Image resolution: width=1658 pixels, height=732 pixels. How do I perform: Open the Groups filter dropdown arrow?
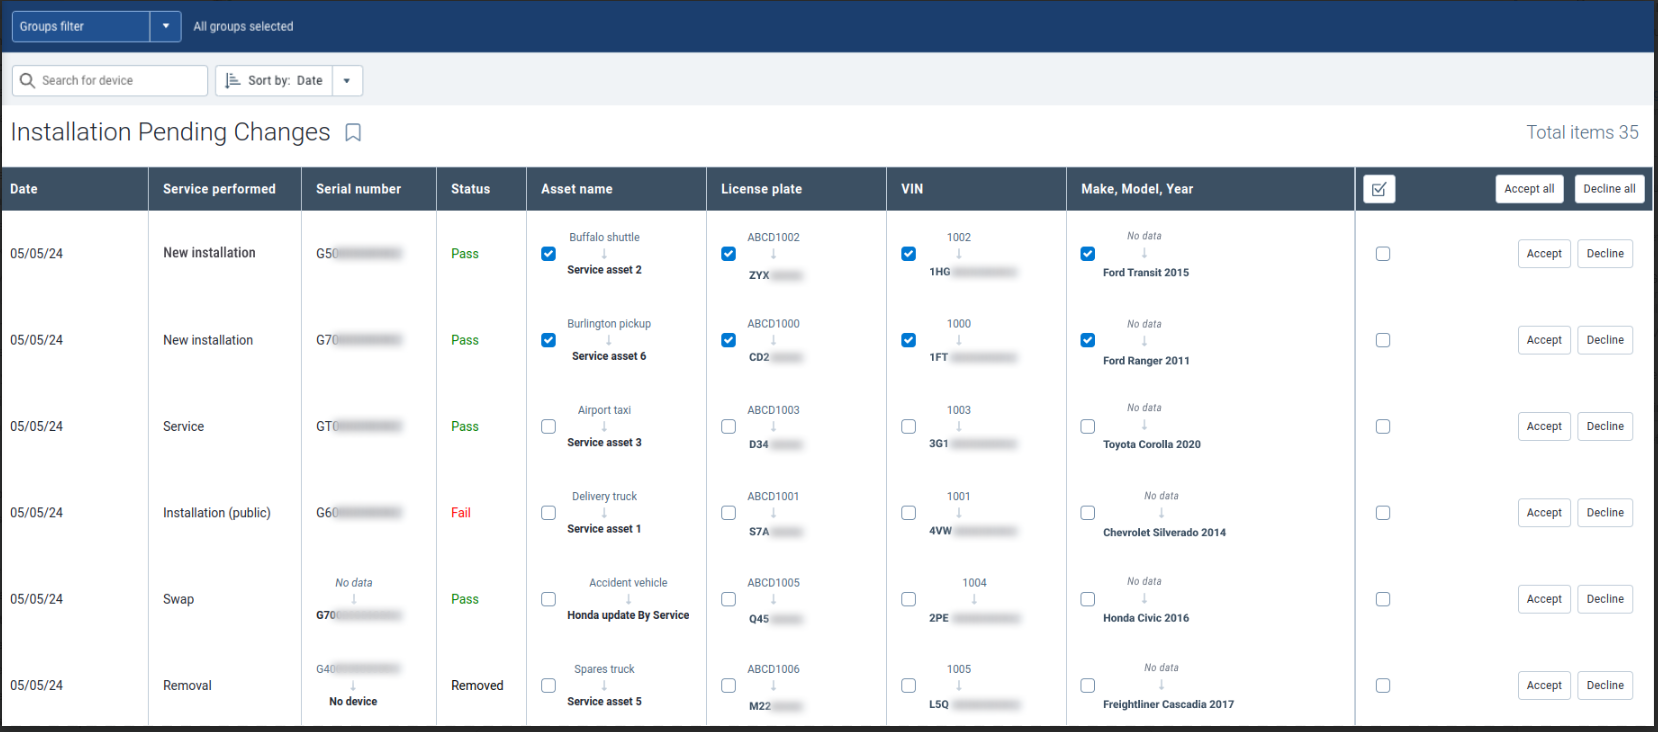coord(166,26)
